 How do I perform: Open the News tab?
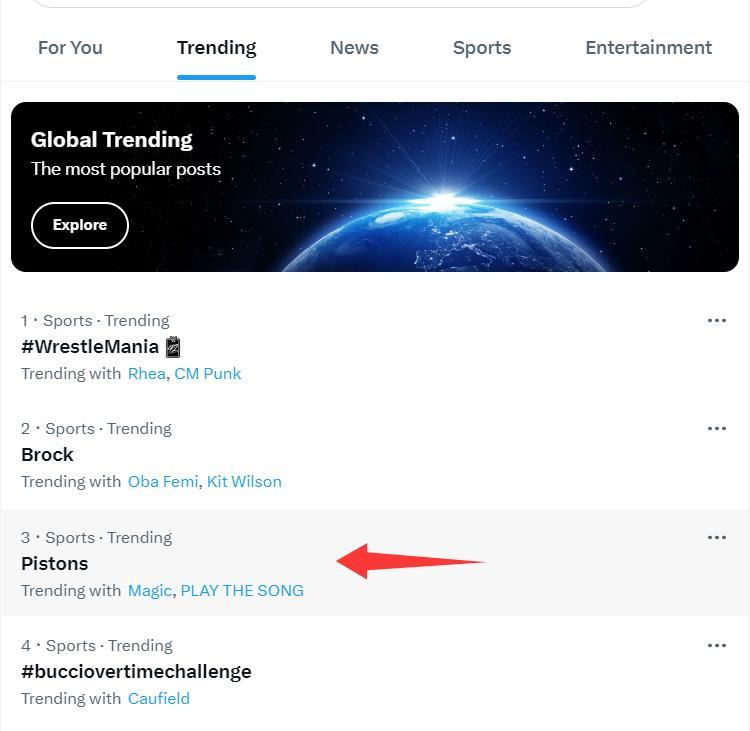[354, 48]
